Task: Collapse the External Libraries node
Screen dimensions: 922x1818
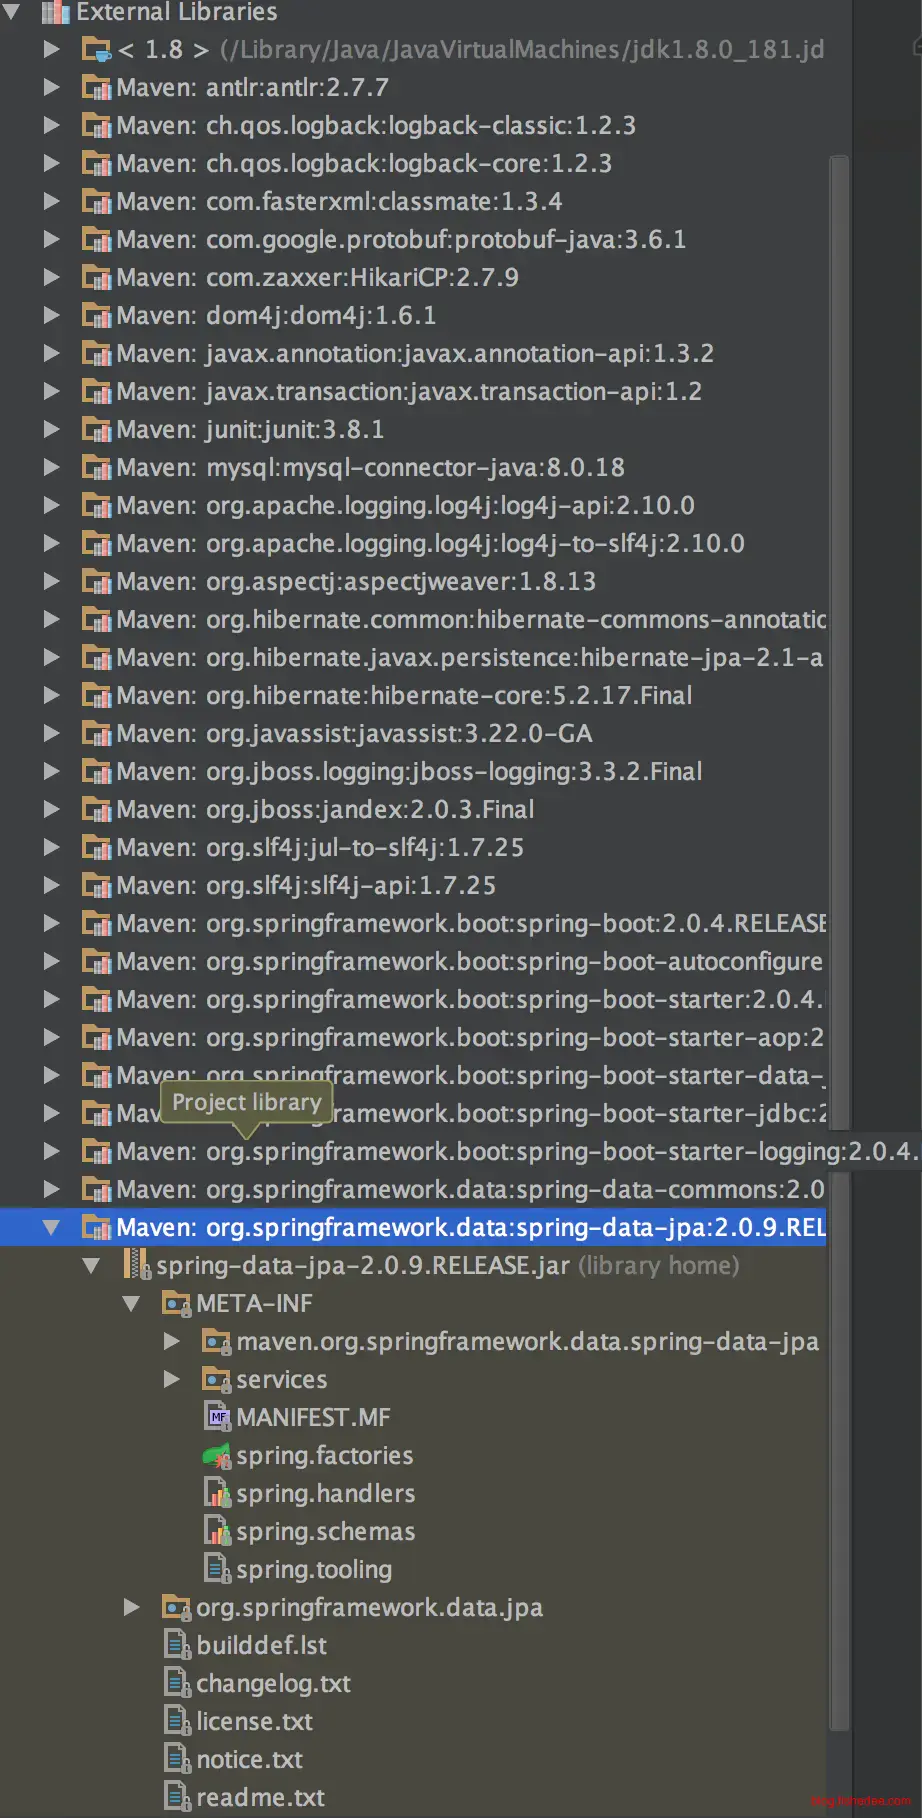Action: tap(12, 12)
